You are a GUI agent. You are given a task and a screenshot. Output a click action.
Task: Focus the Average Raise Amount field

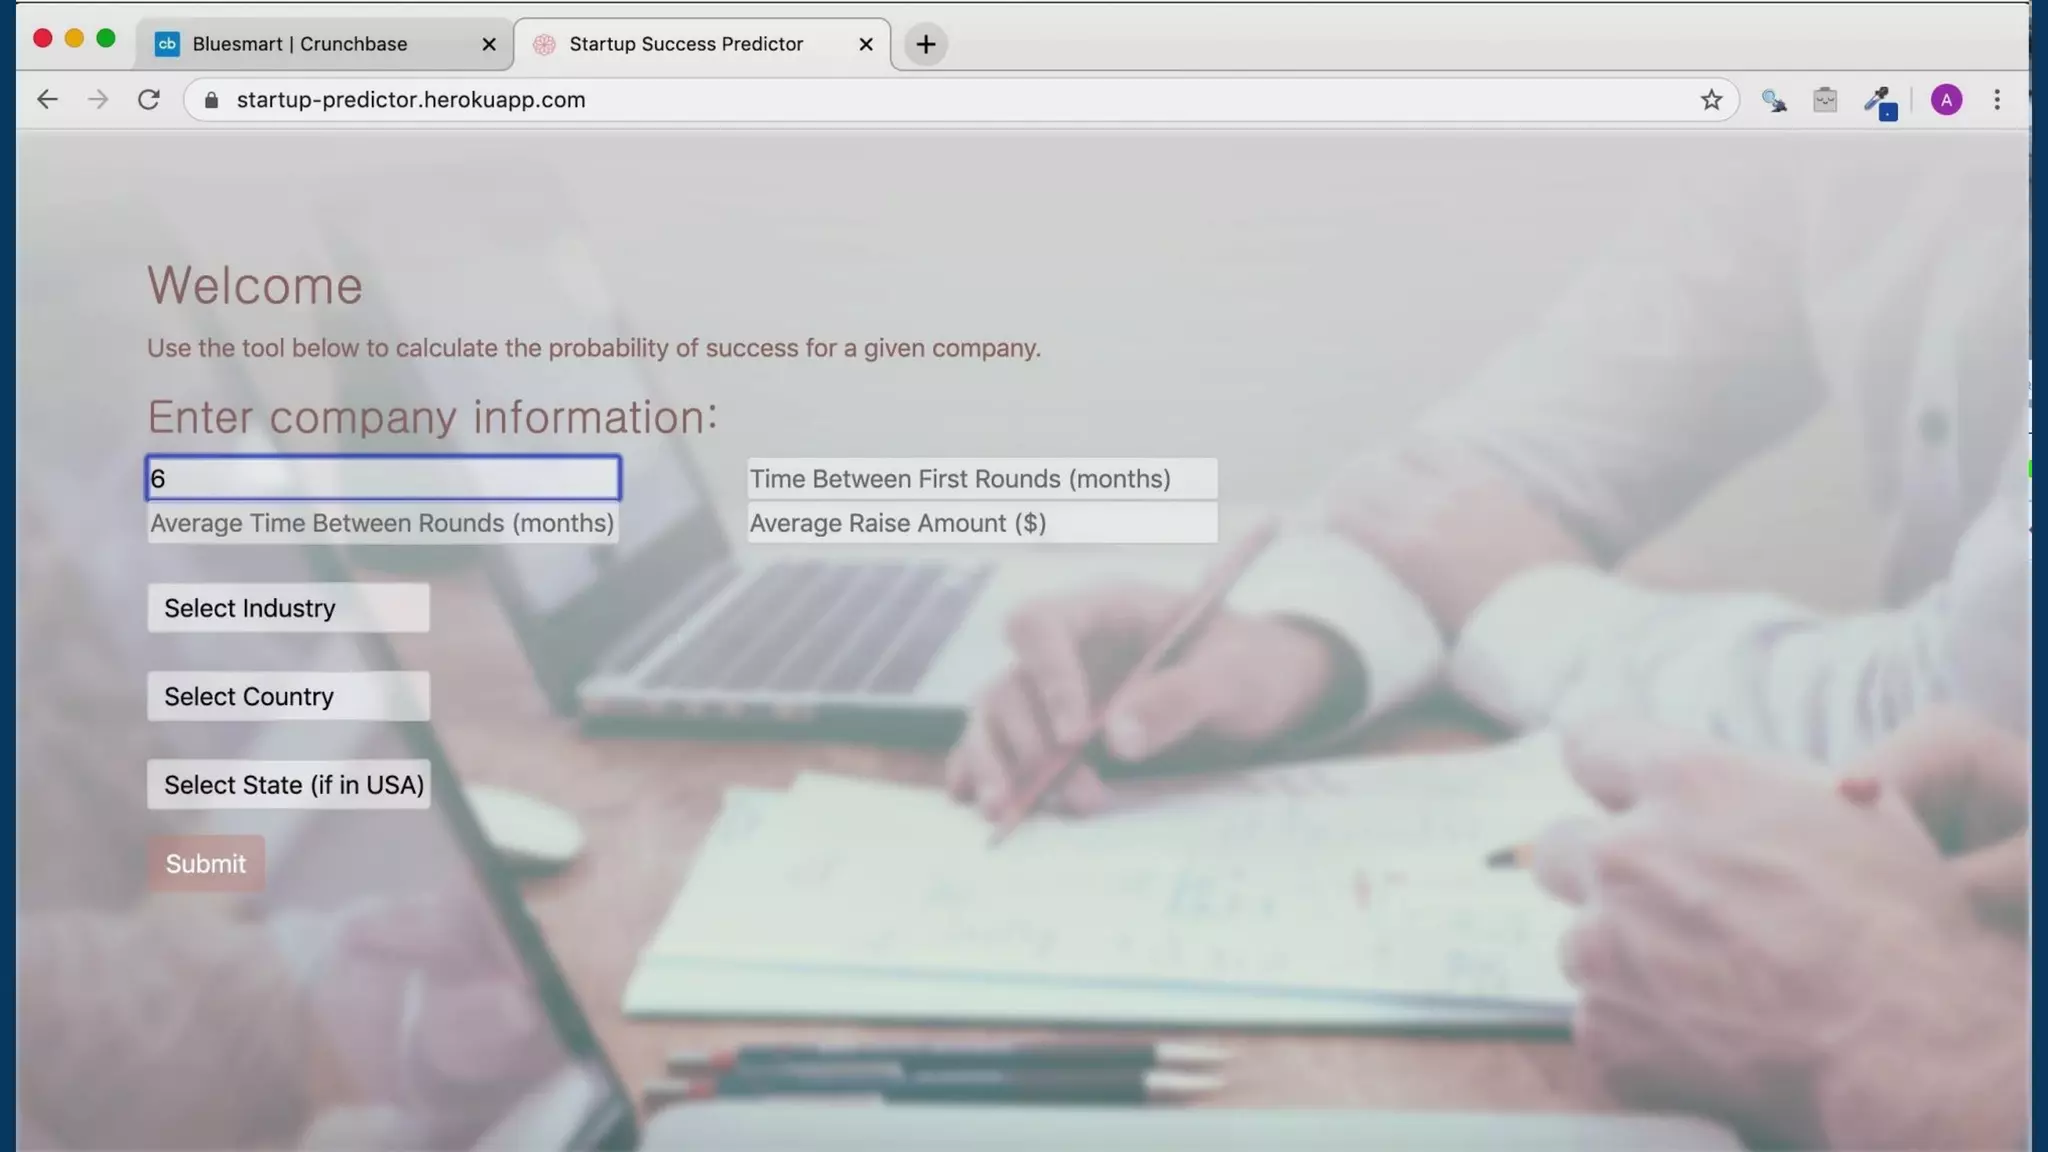tap(982, 523)
